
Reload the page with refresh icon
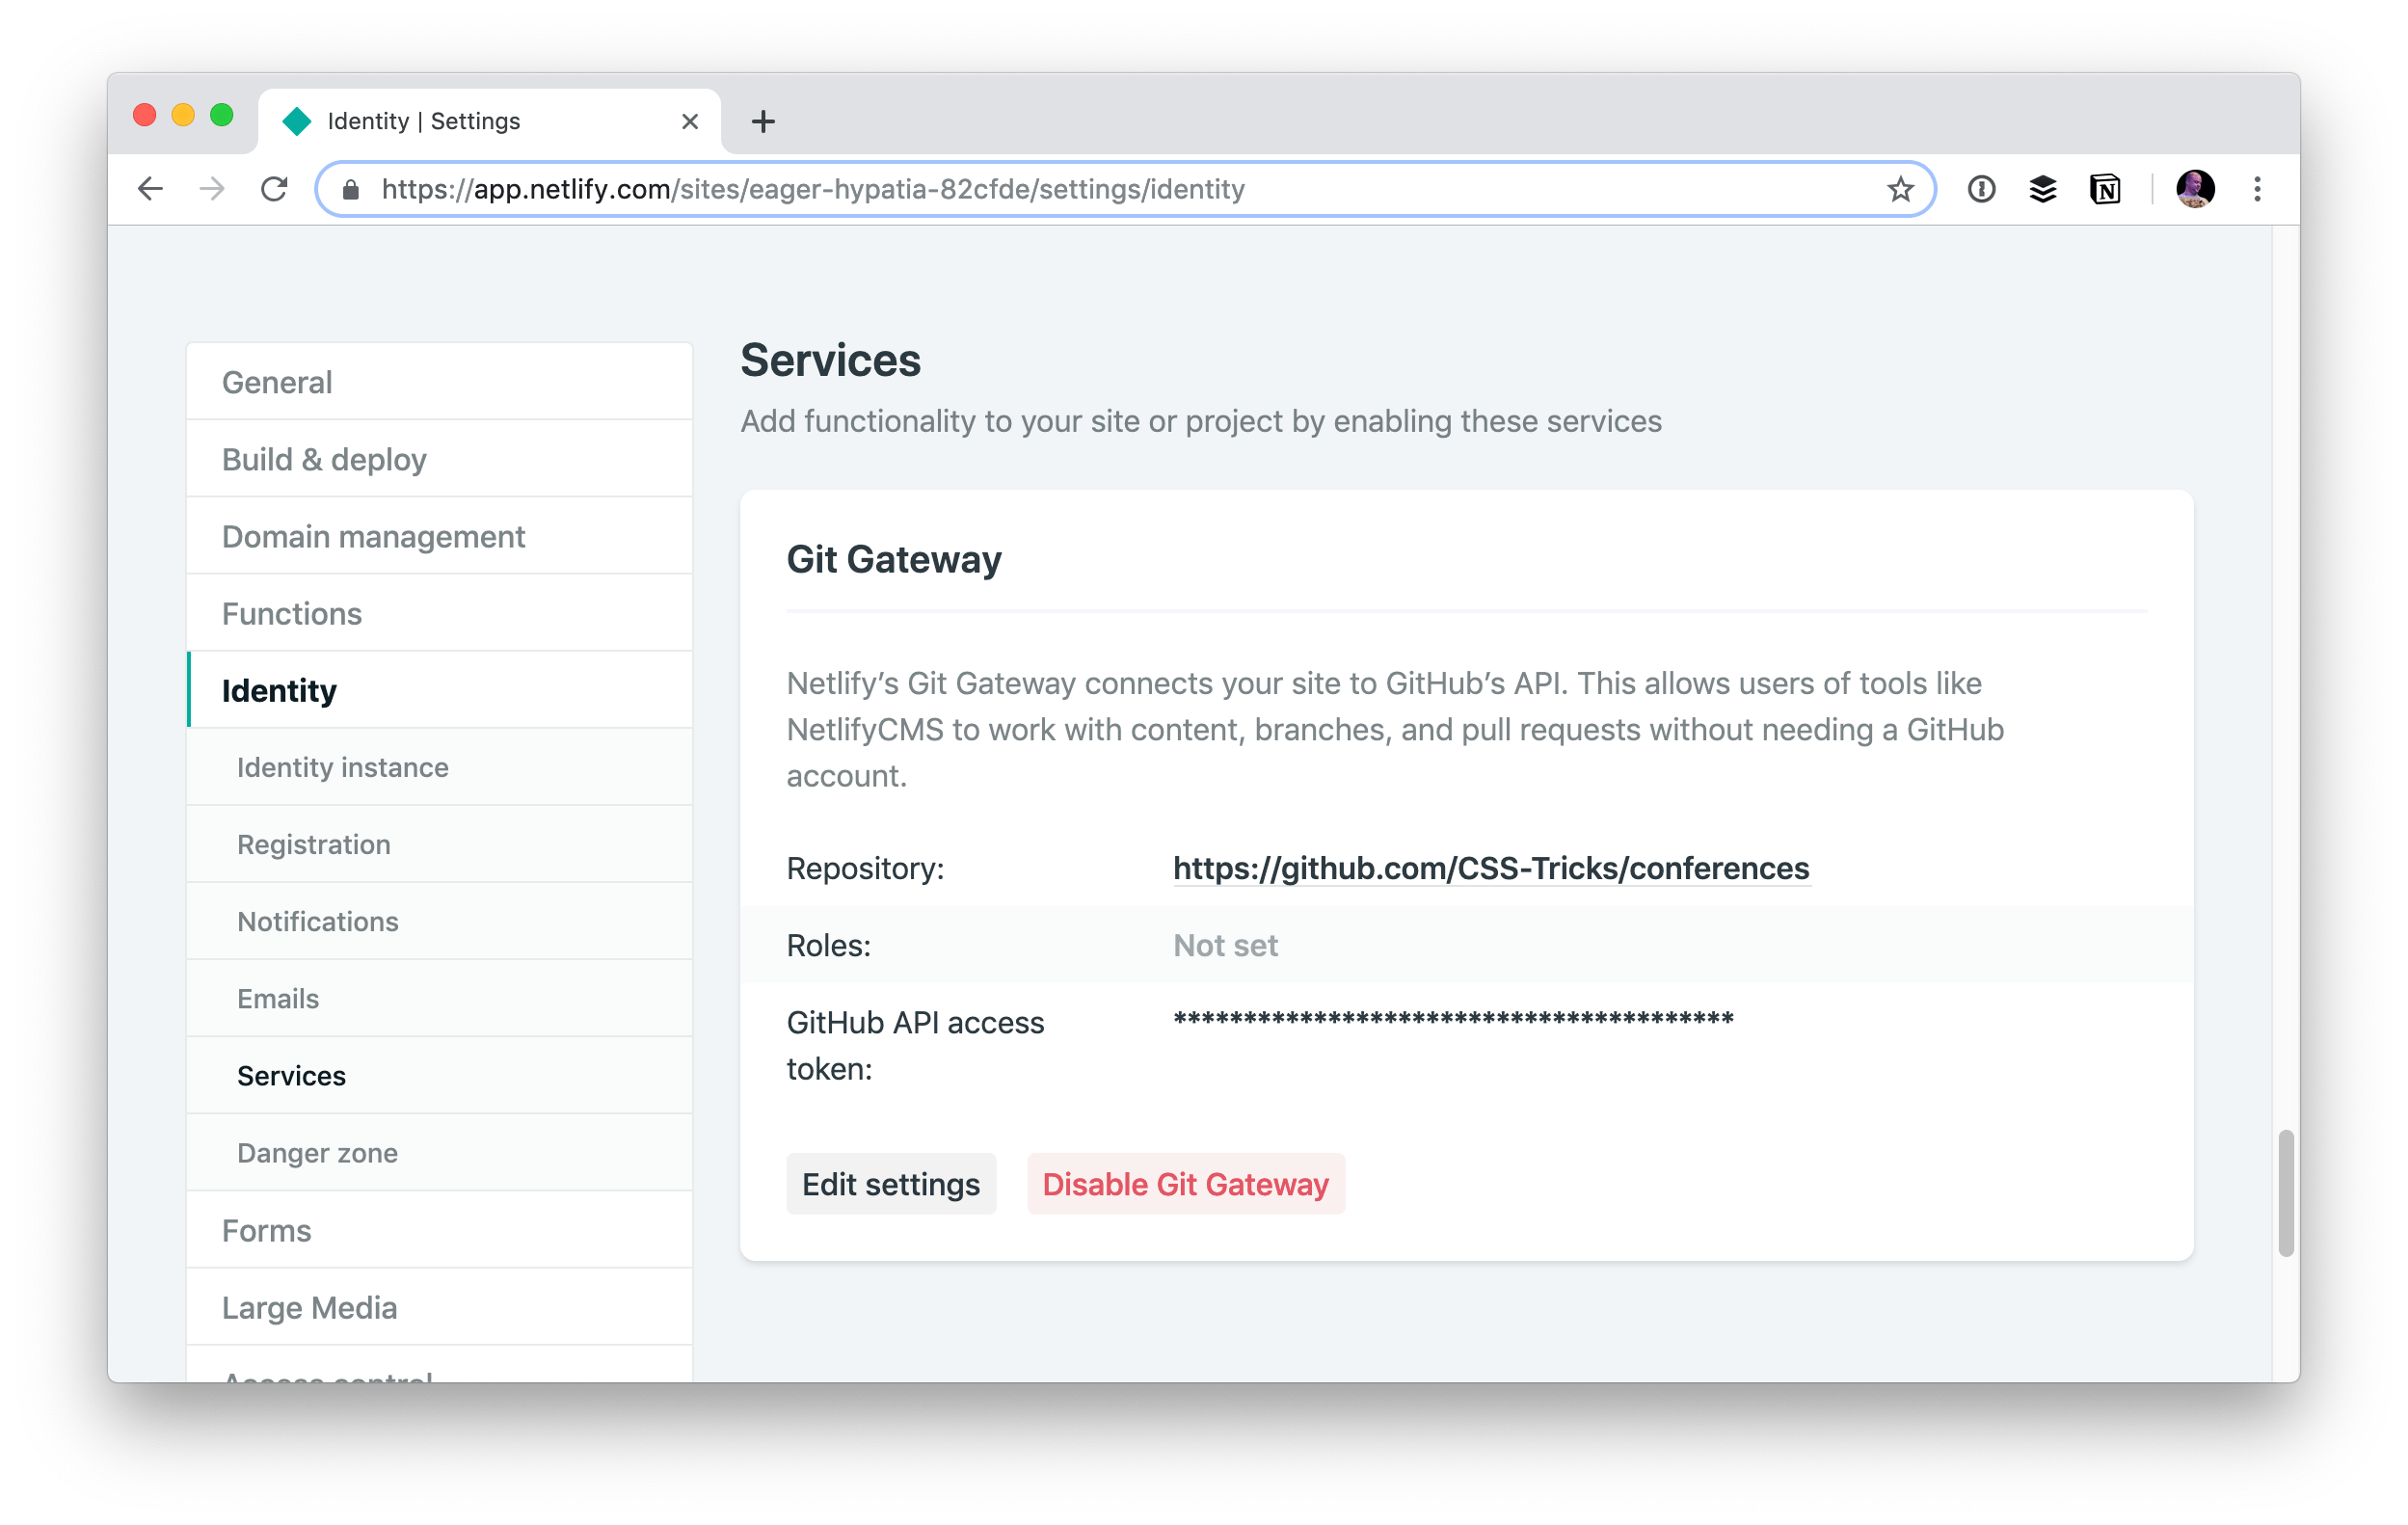click(x=274, y=189)
